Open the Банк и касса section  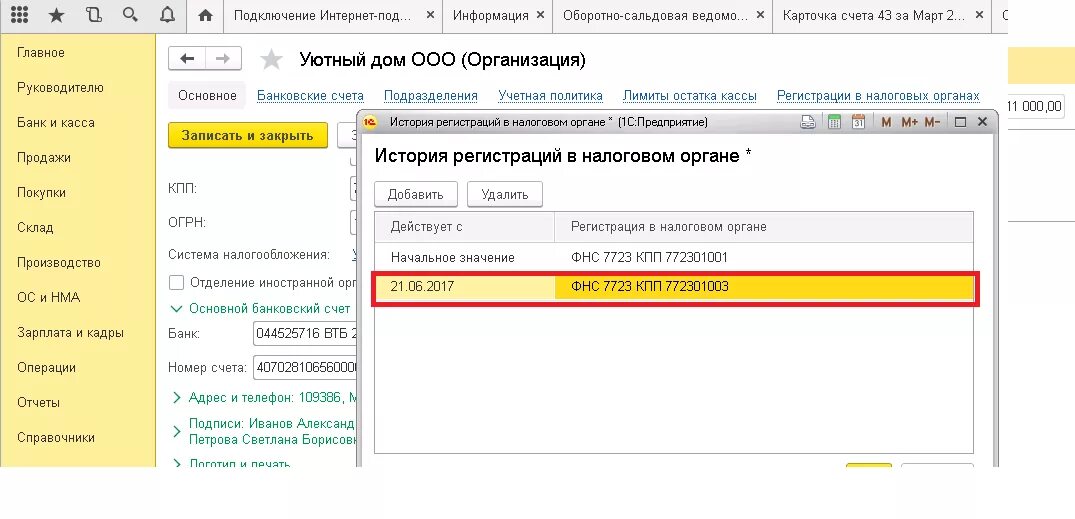tap(56, 123)
